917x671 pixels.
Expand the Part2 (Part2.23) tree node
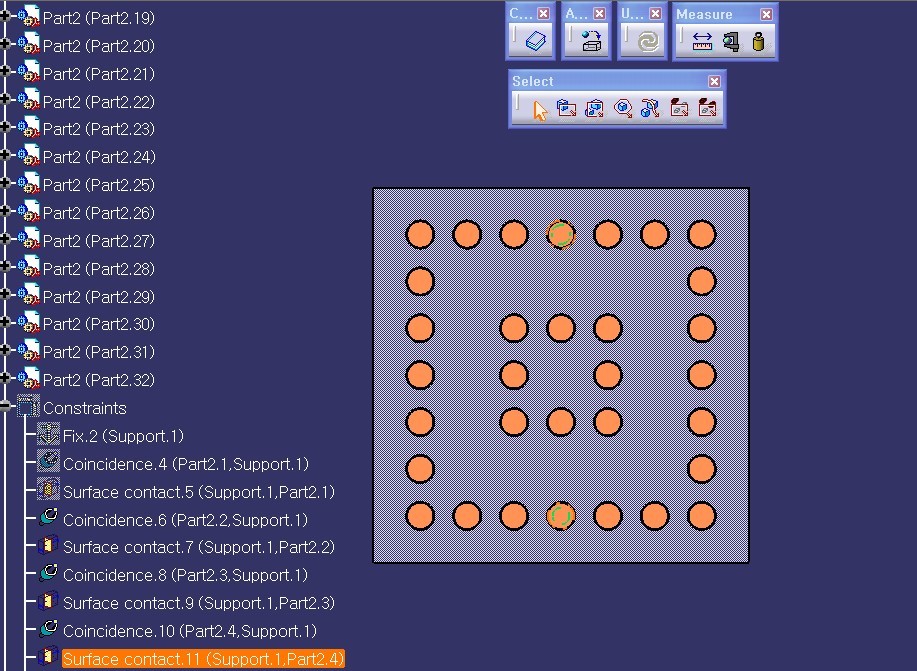point(5,127)
